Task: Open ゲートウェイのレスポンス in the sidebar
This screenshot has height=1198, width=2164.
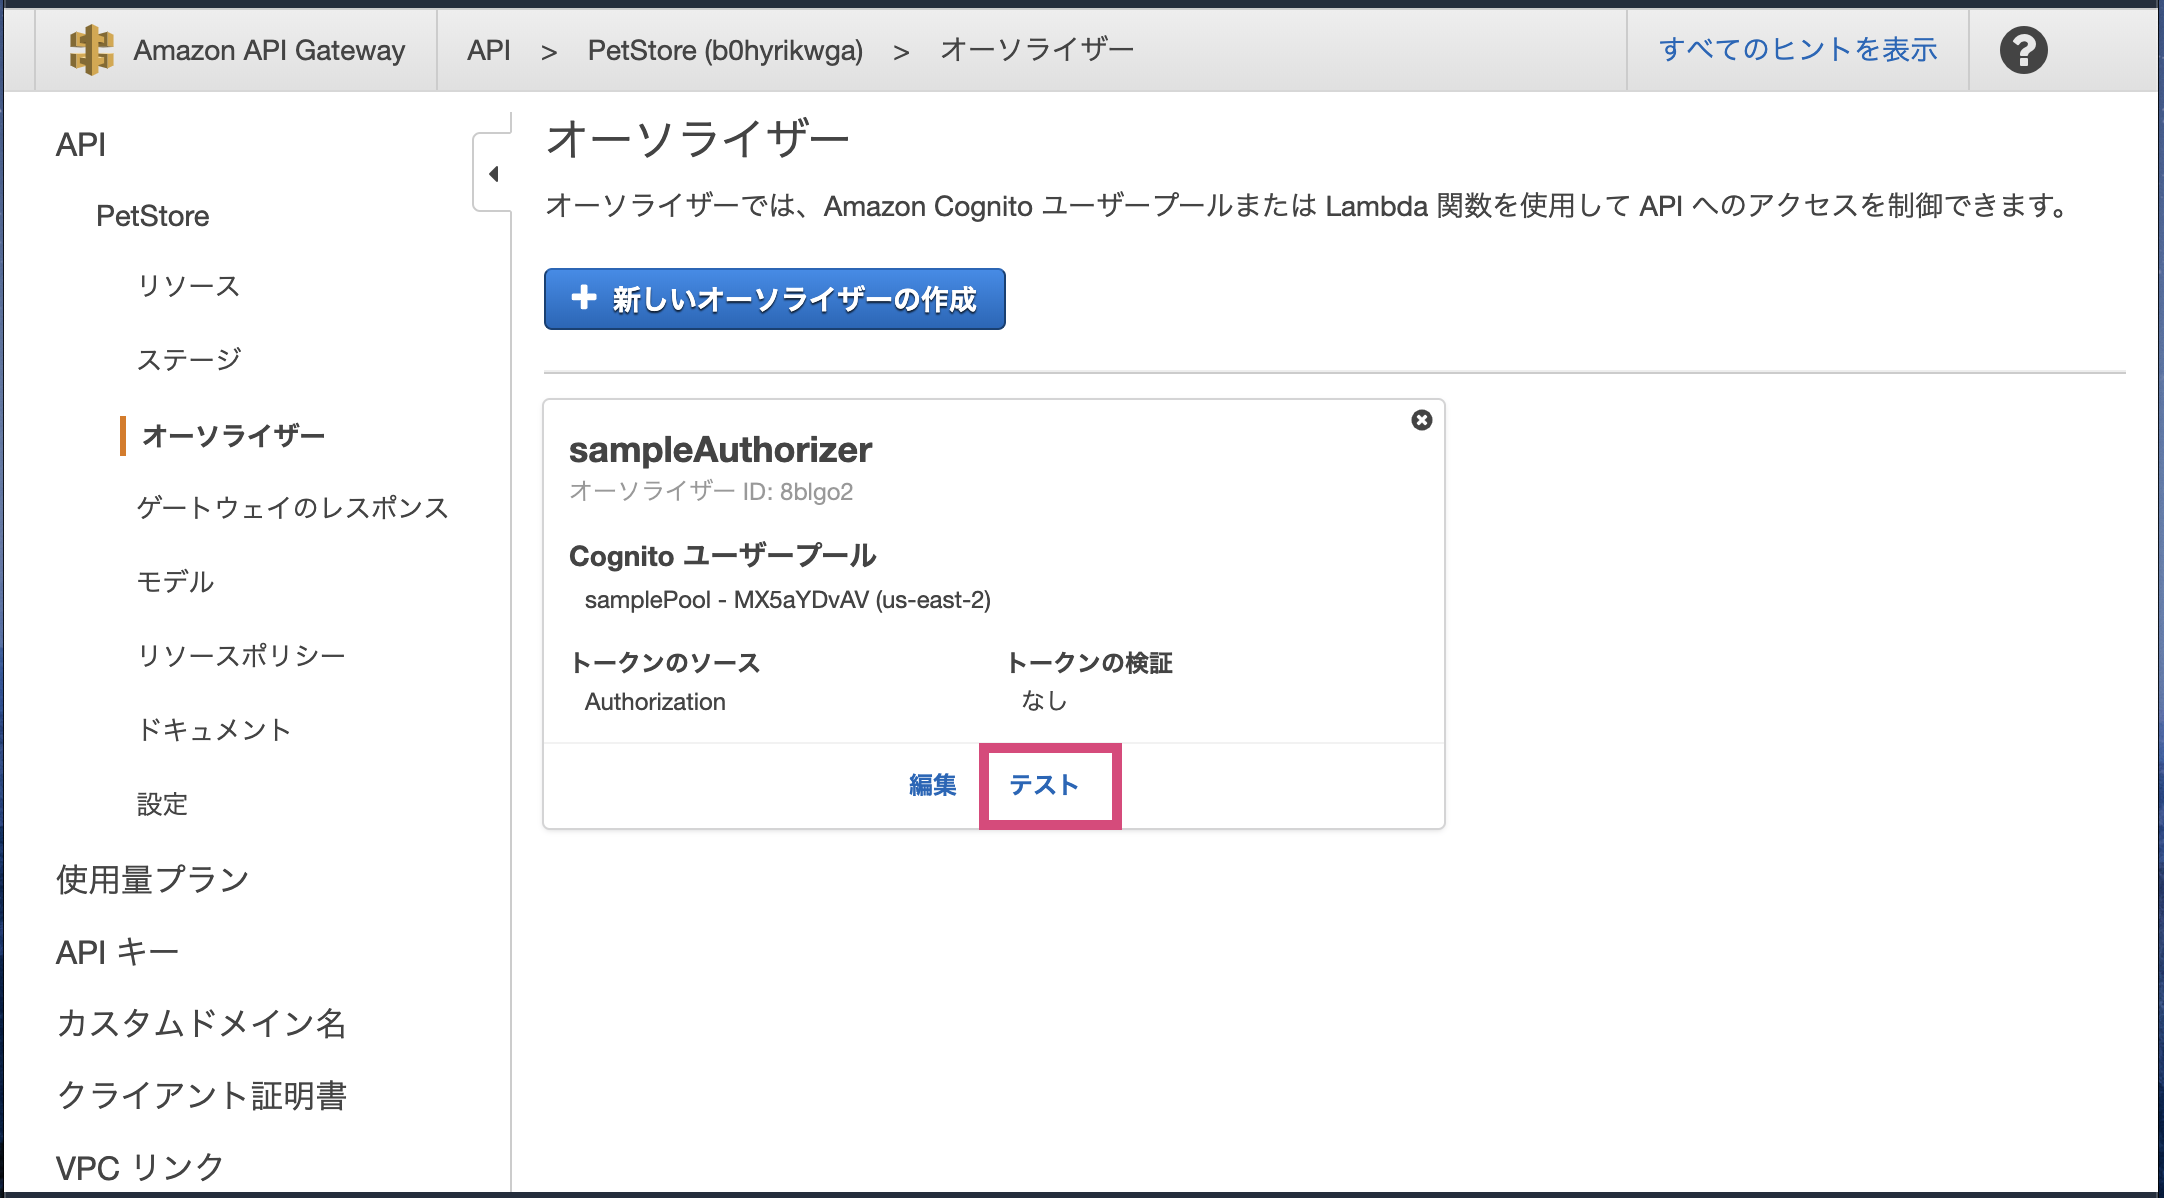Action: 292,508
